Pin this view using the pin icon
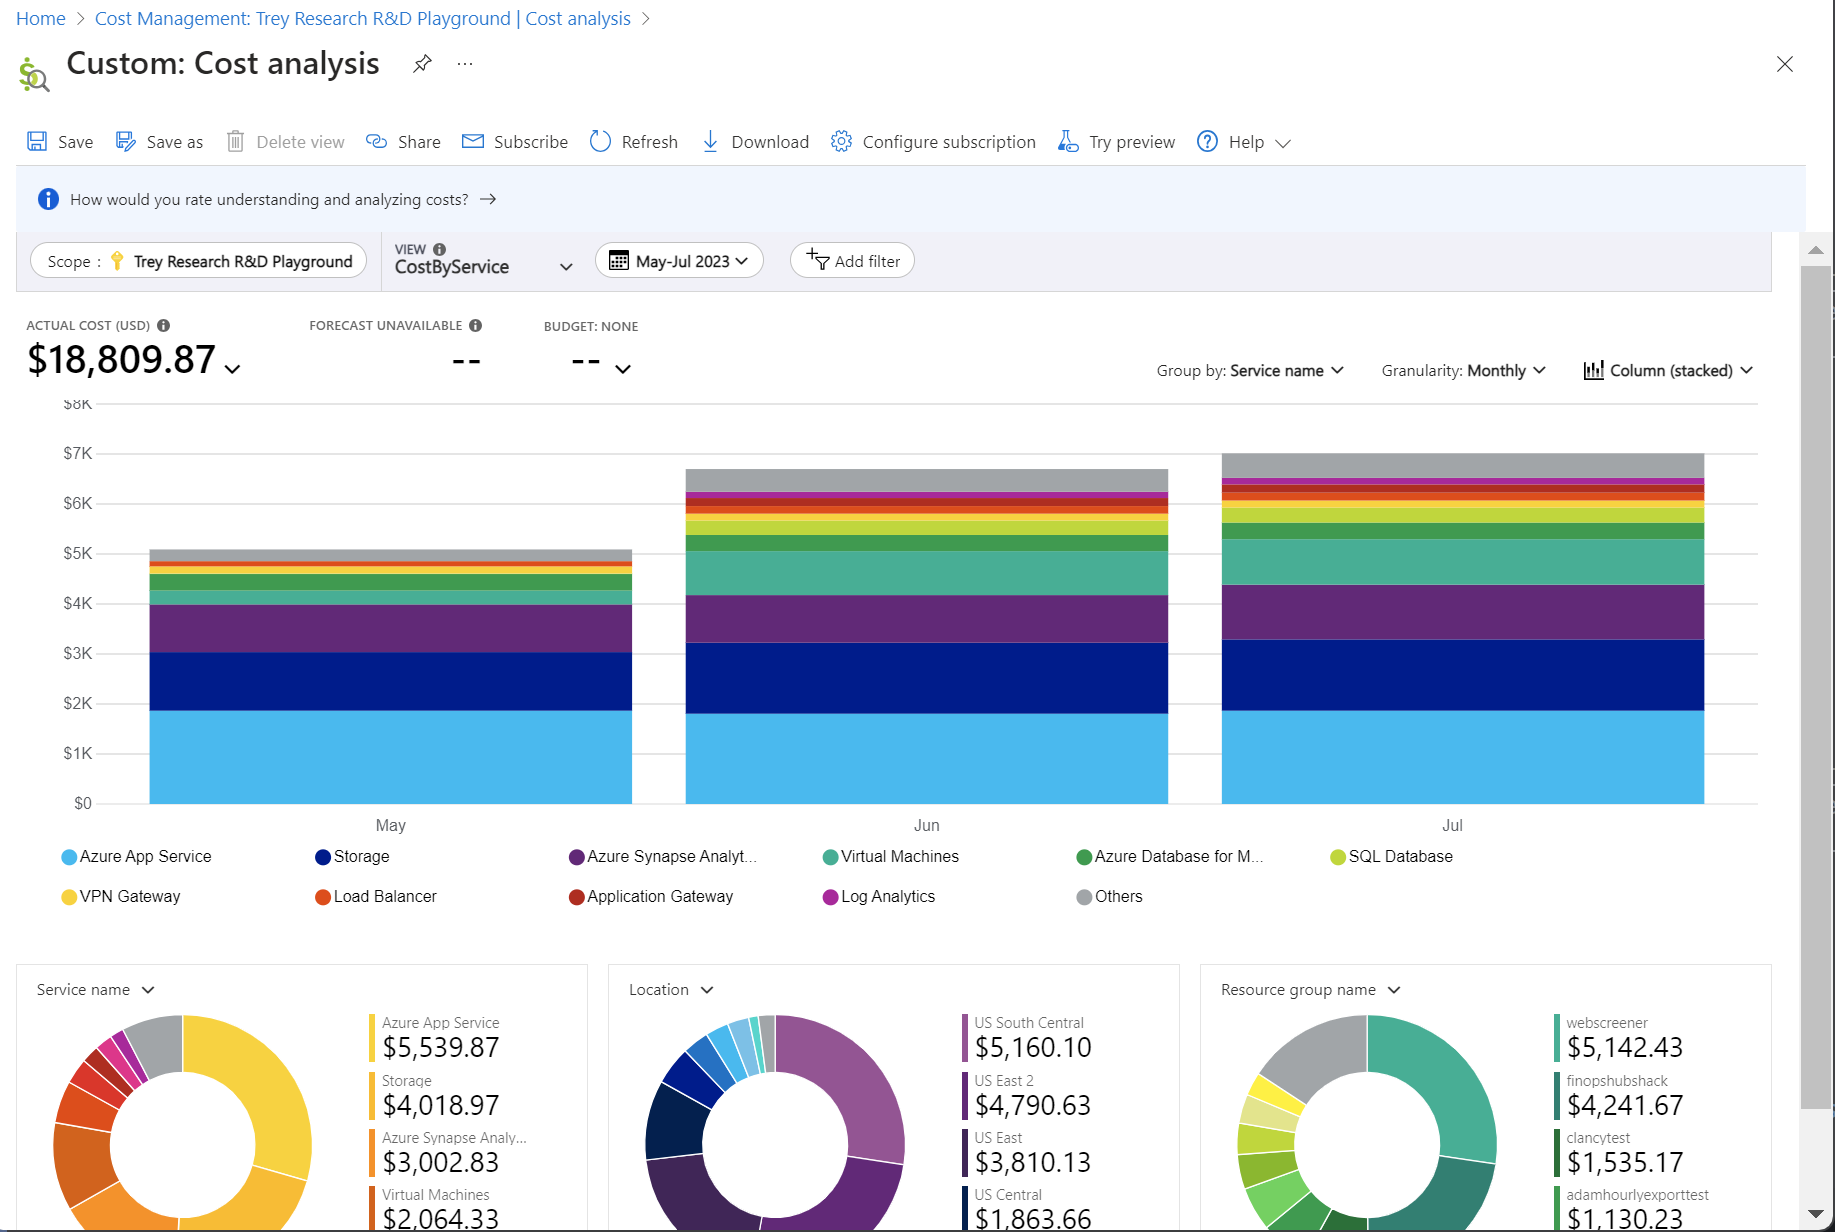This screenshot has height=1232, width=1835. tap(422, 64)
